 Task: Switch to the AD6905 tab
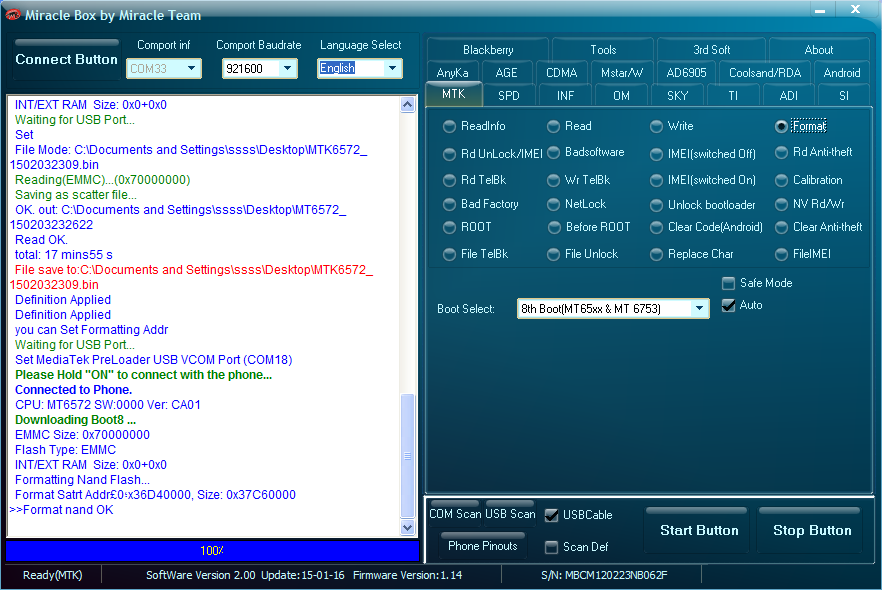click(686, 73)
